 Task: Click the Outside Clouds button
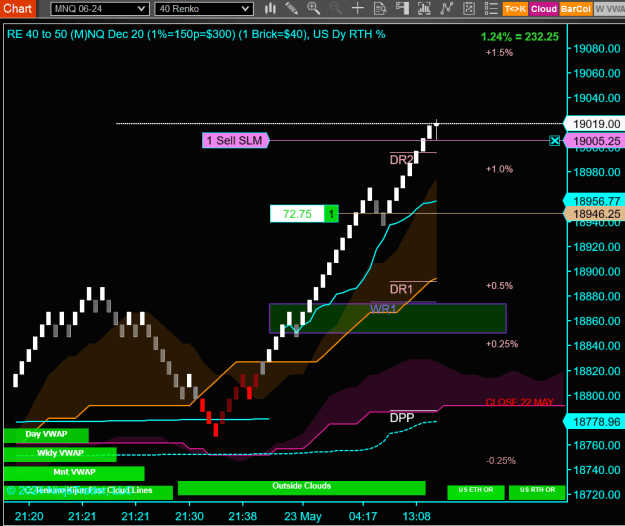click(301, 488)
